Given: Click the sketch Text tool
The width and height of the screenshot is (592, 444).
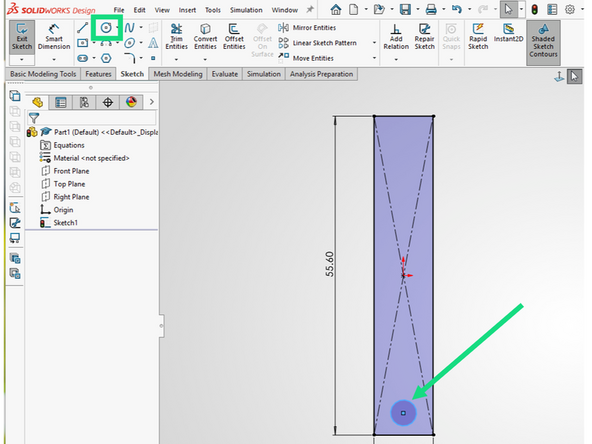Looking at the screenshot, I should coord(153,43).
